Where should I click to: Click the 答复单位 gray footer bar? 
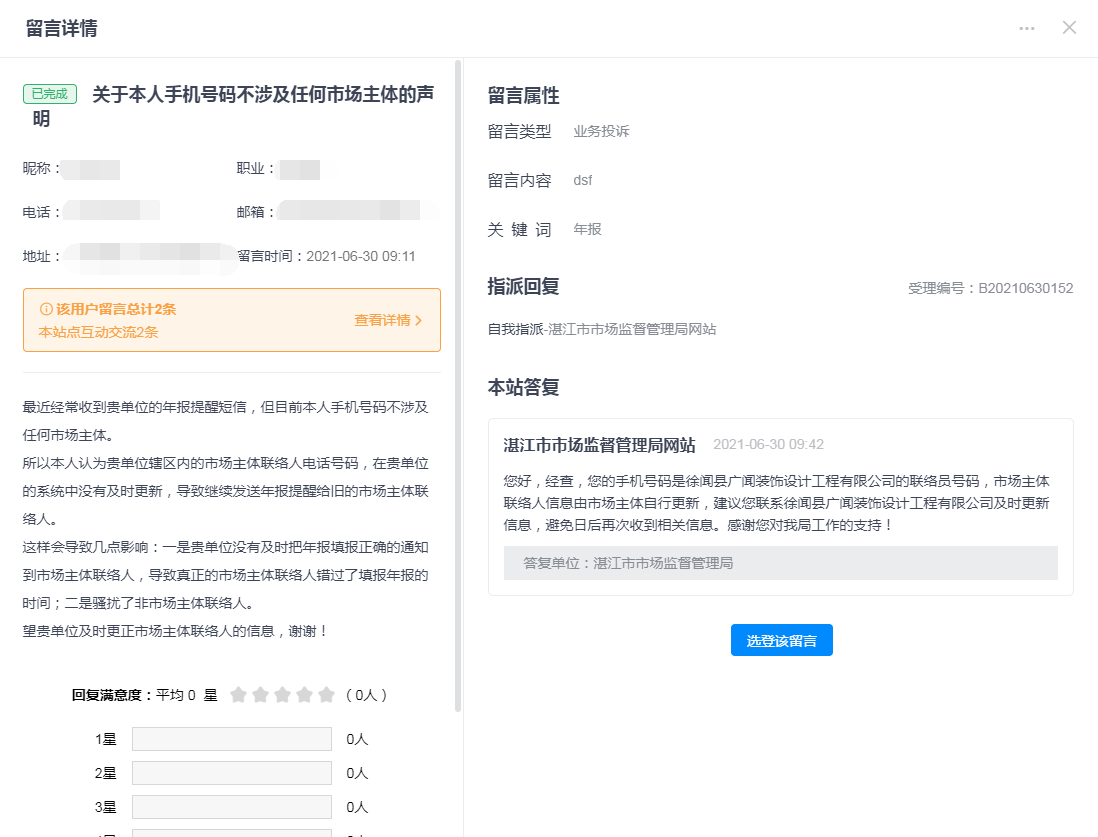click(780, 563)
